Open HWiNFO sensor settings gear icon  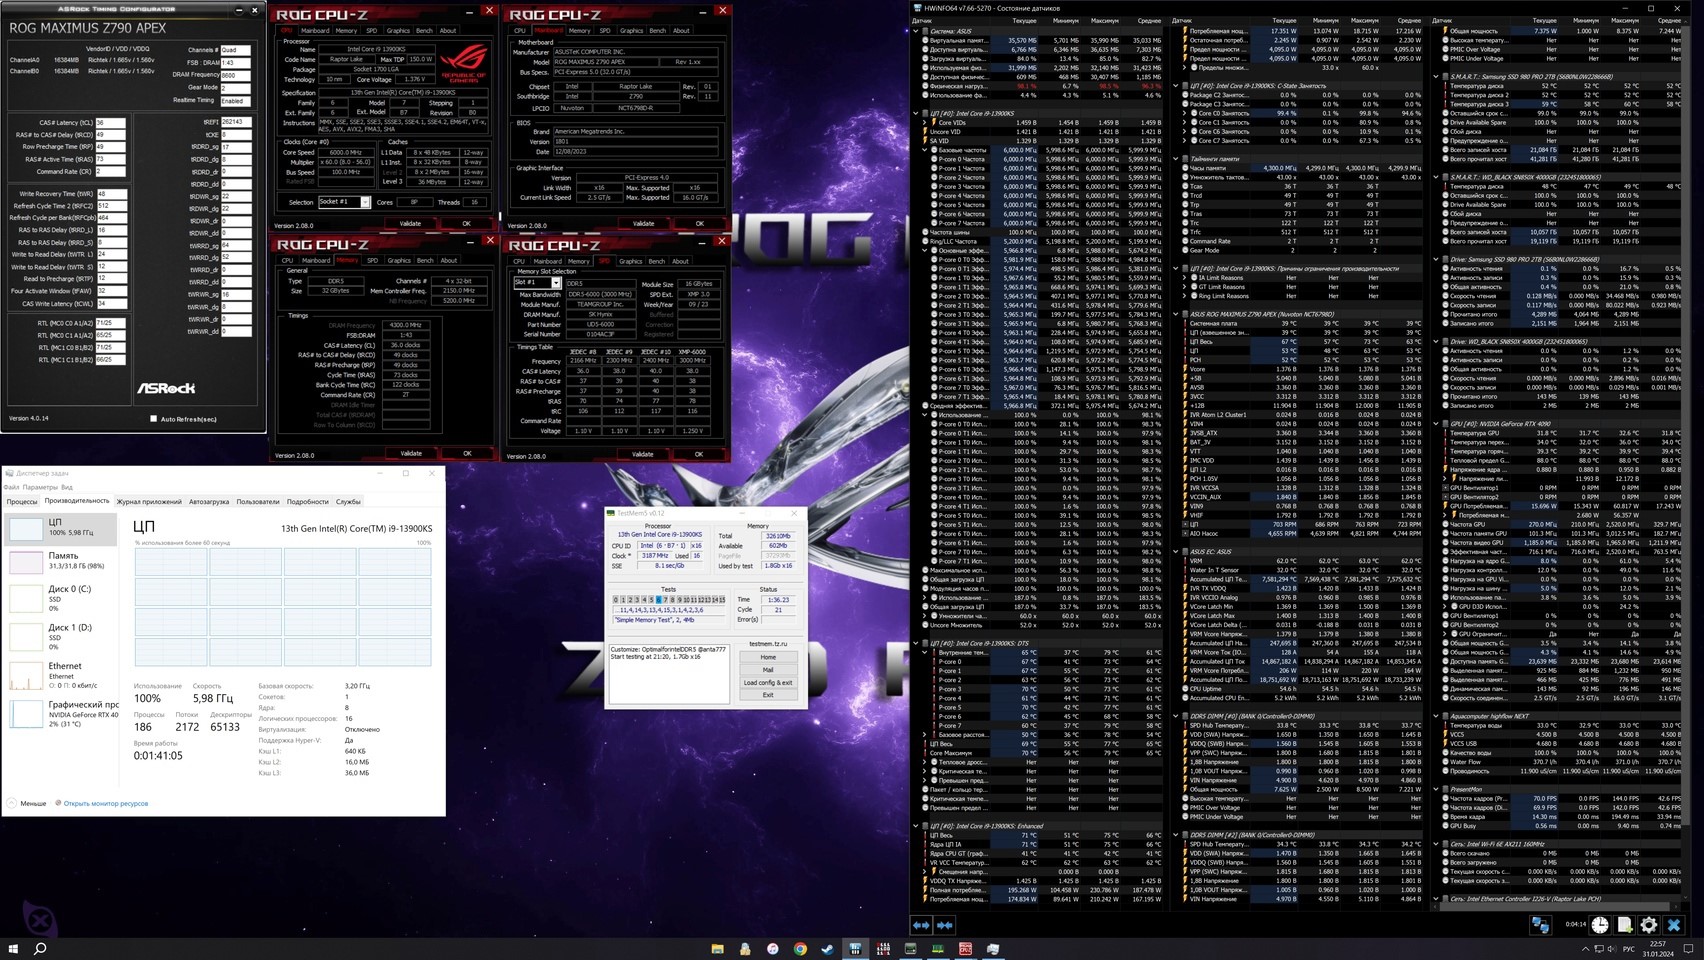(x=1649, y=925)
